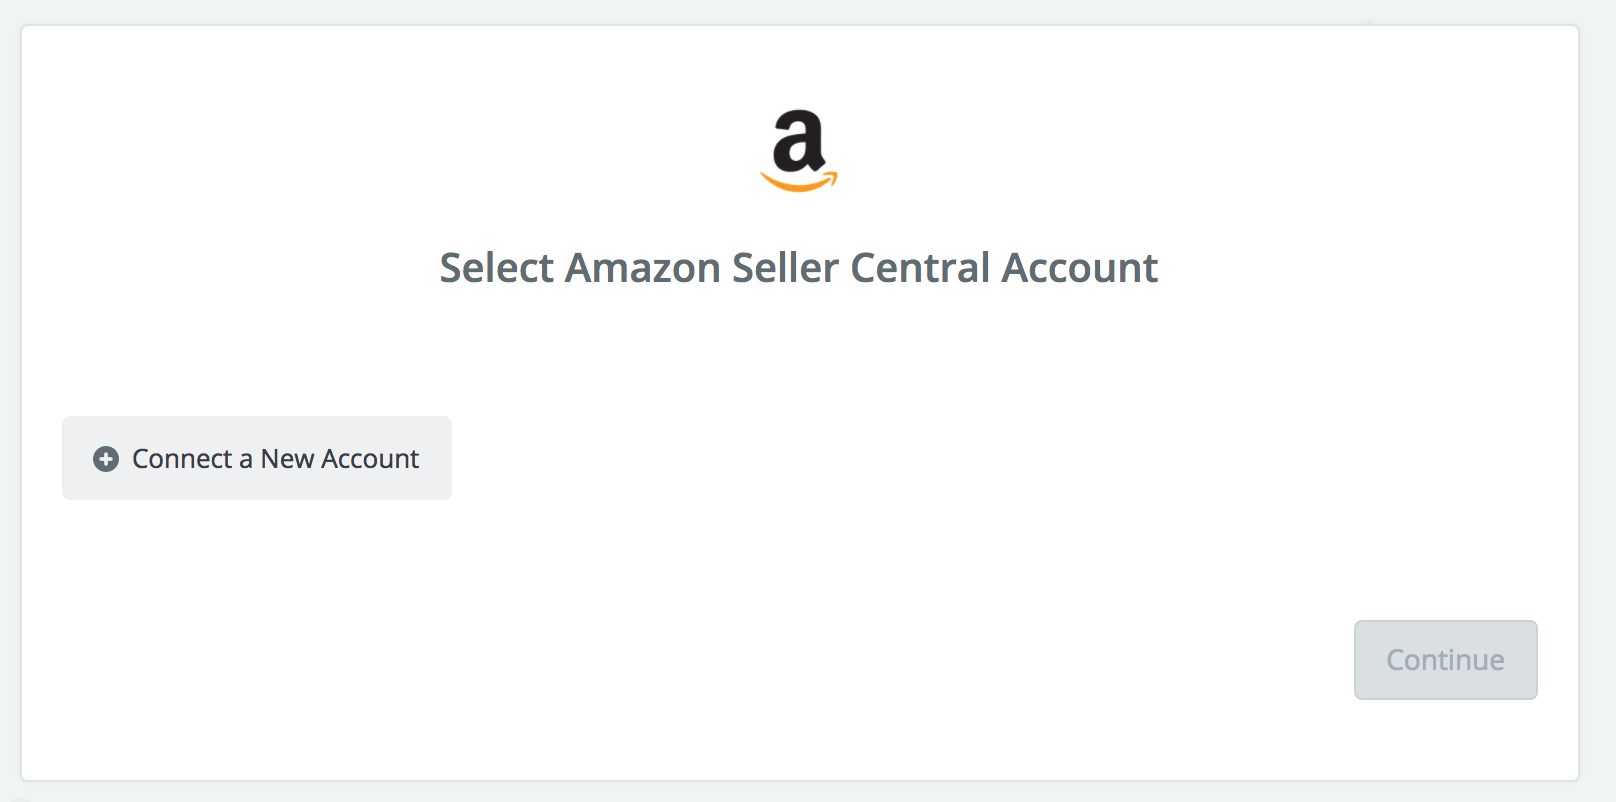This screenshot has height=802, width=1616.
Task: Click the plus circle icon
Action: 106,459
